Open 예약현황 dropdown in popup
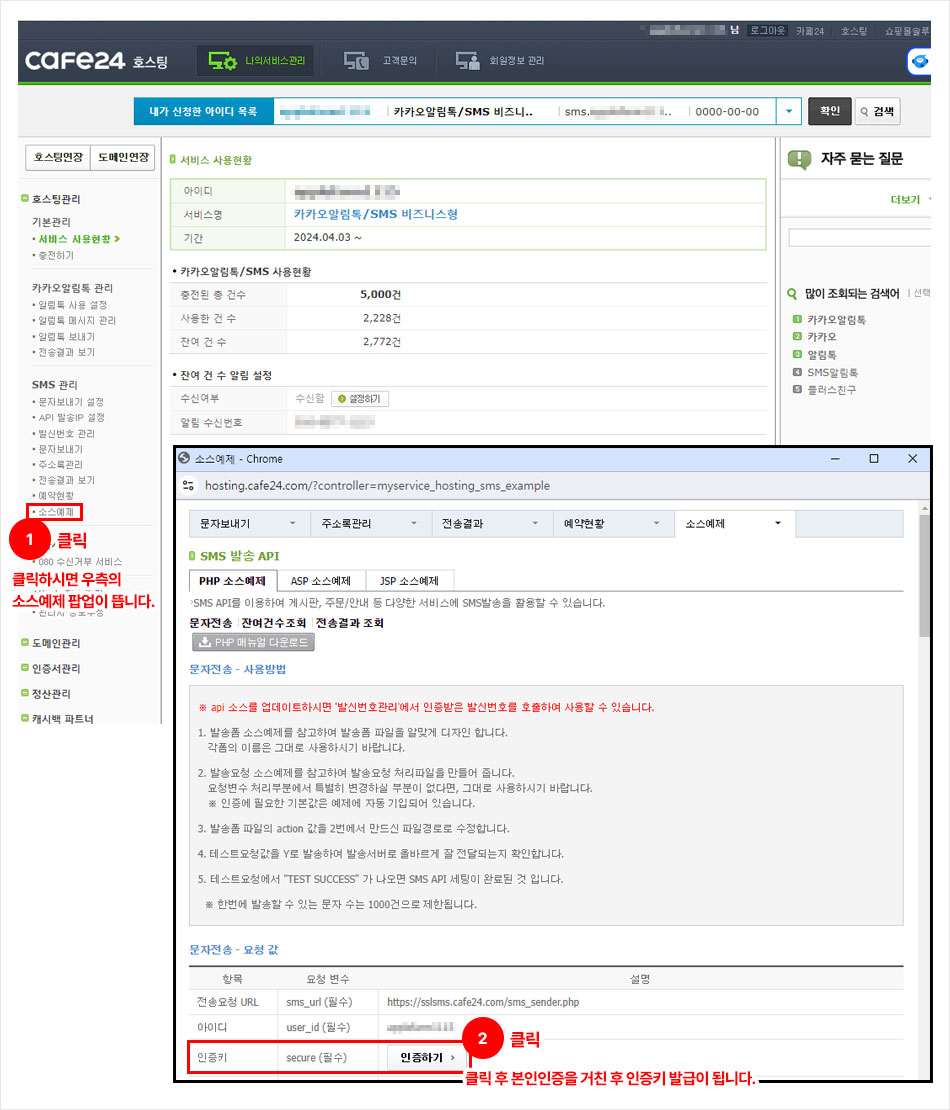 (x=614, y=524)
